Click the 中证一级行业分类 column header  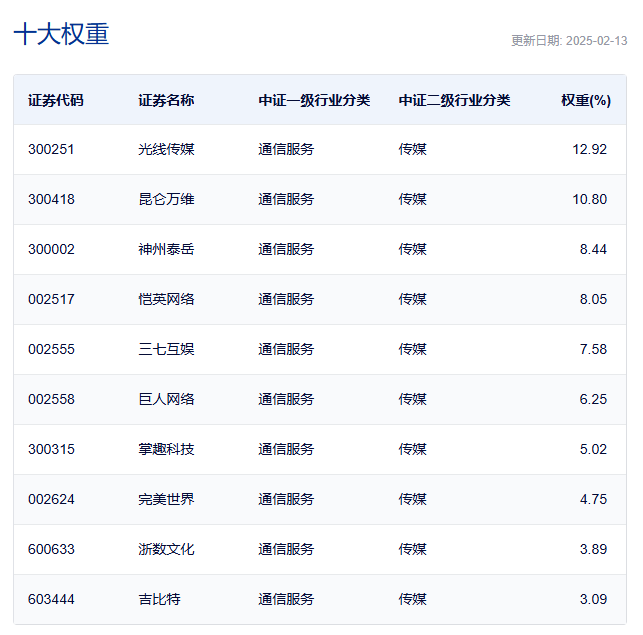pyautogui.click(x=314, y=100)
